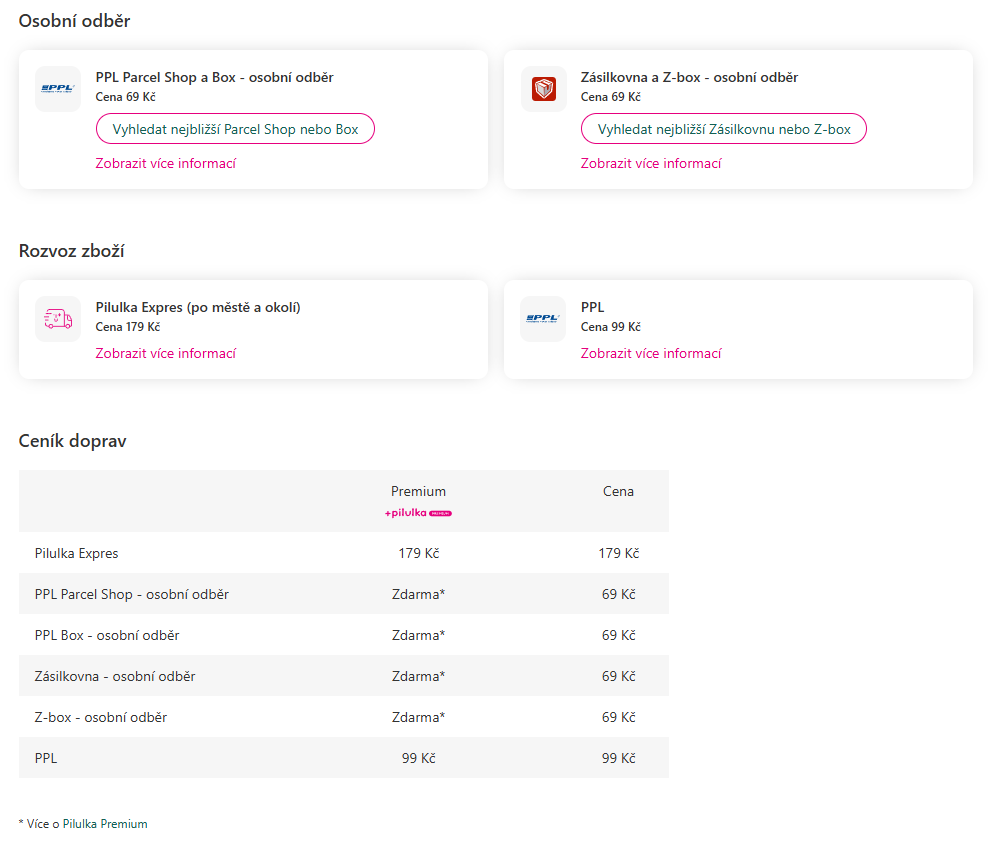Click PPL logo in Rozvoz zboží card
This screenshot has height=847, width=997.
(543, 319)
